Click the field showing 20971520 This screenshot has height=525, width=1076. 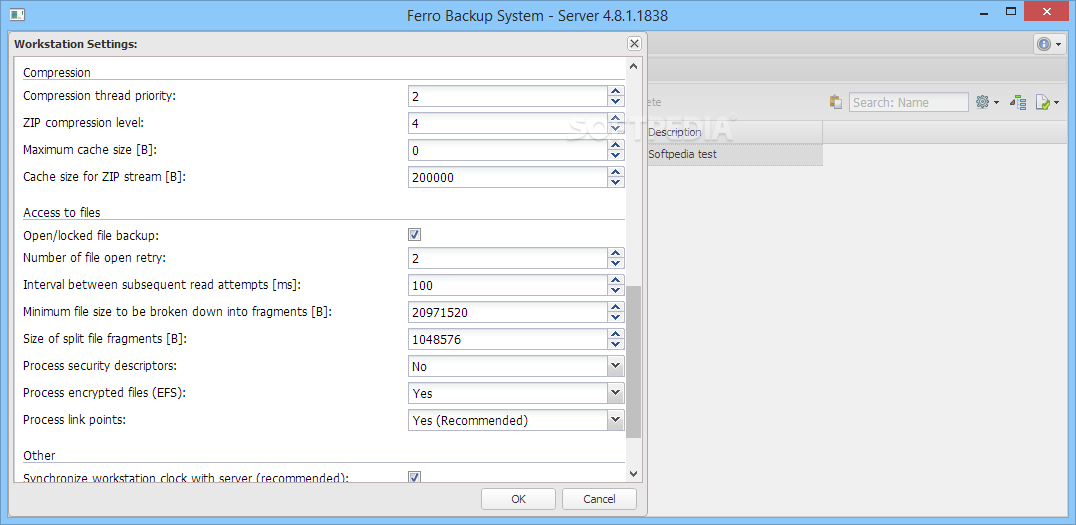[508, 312]
